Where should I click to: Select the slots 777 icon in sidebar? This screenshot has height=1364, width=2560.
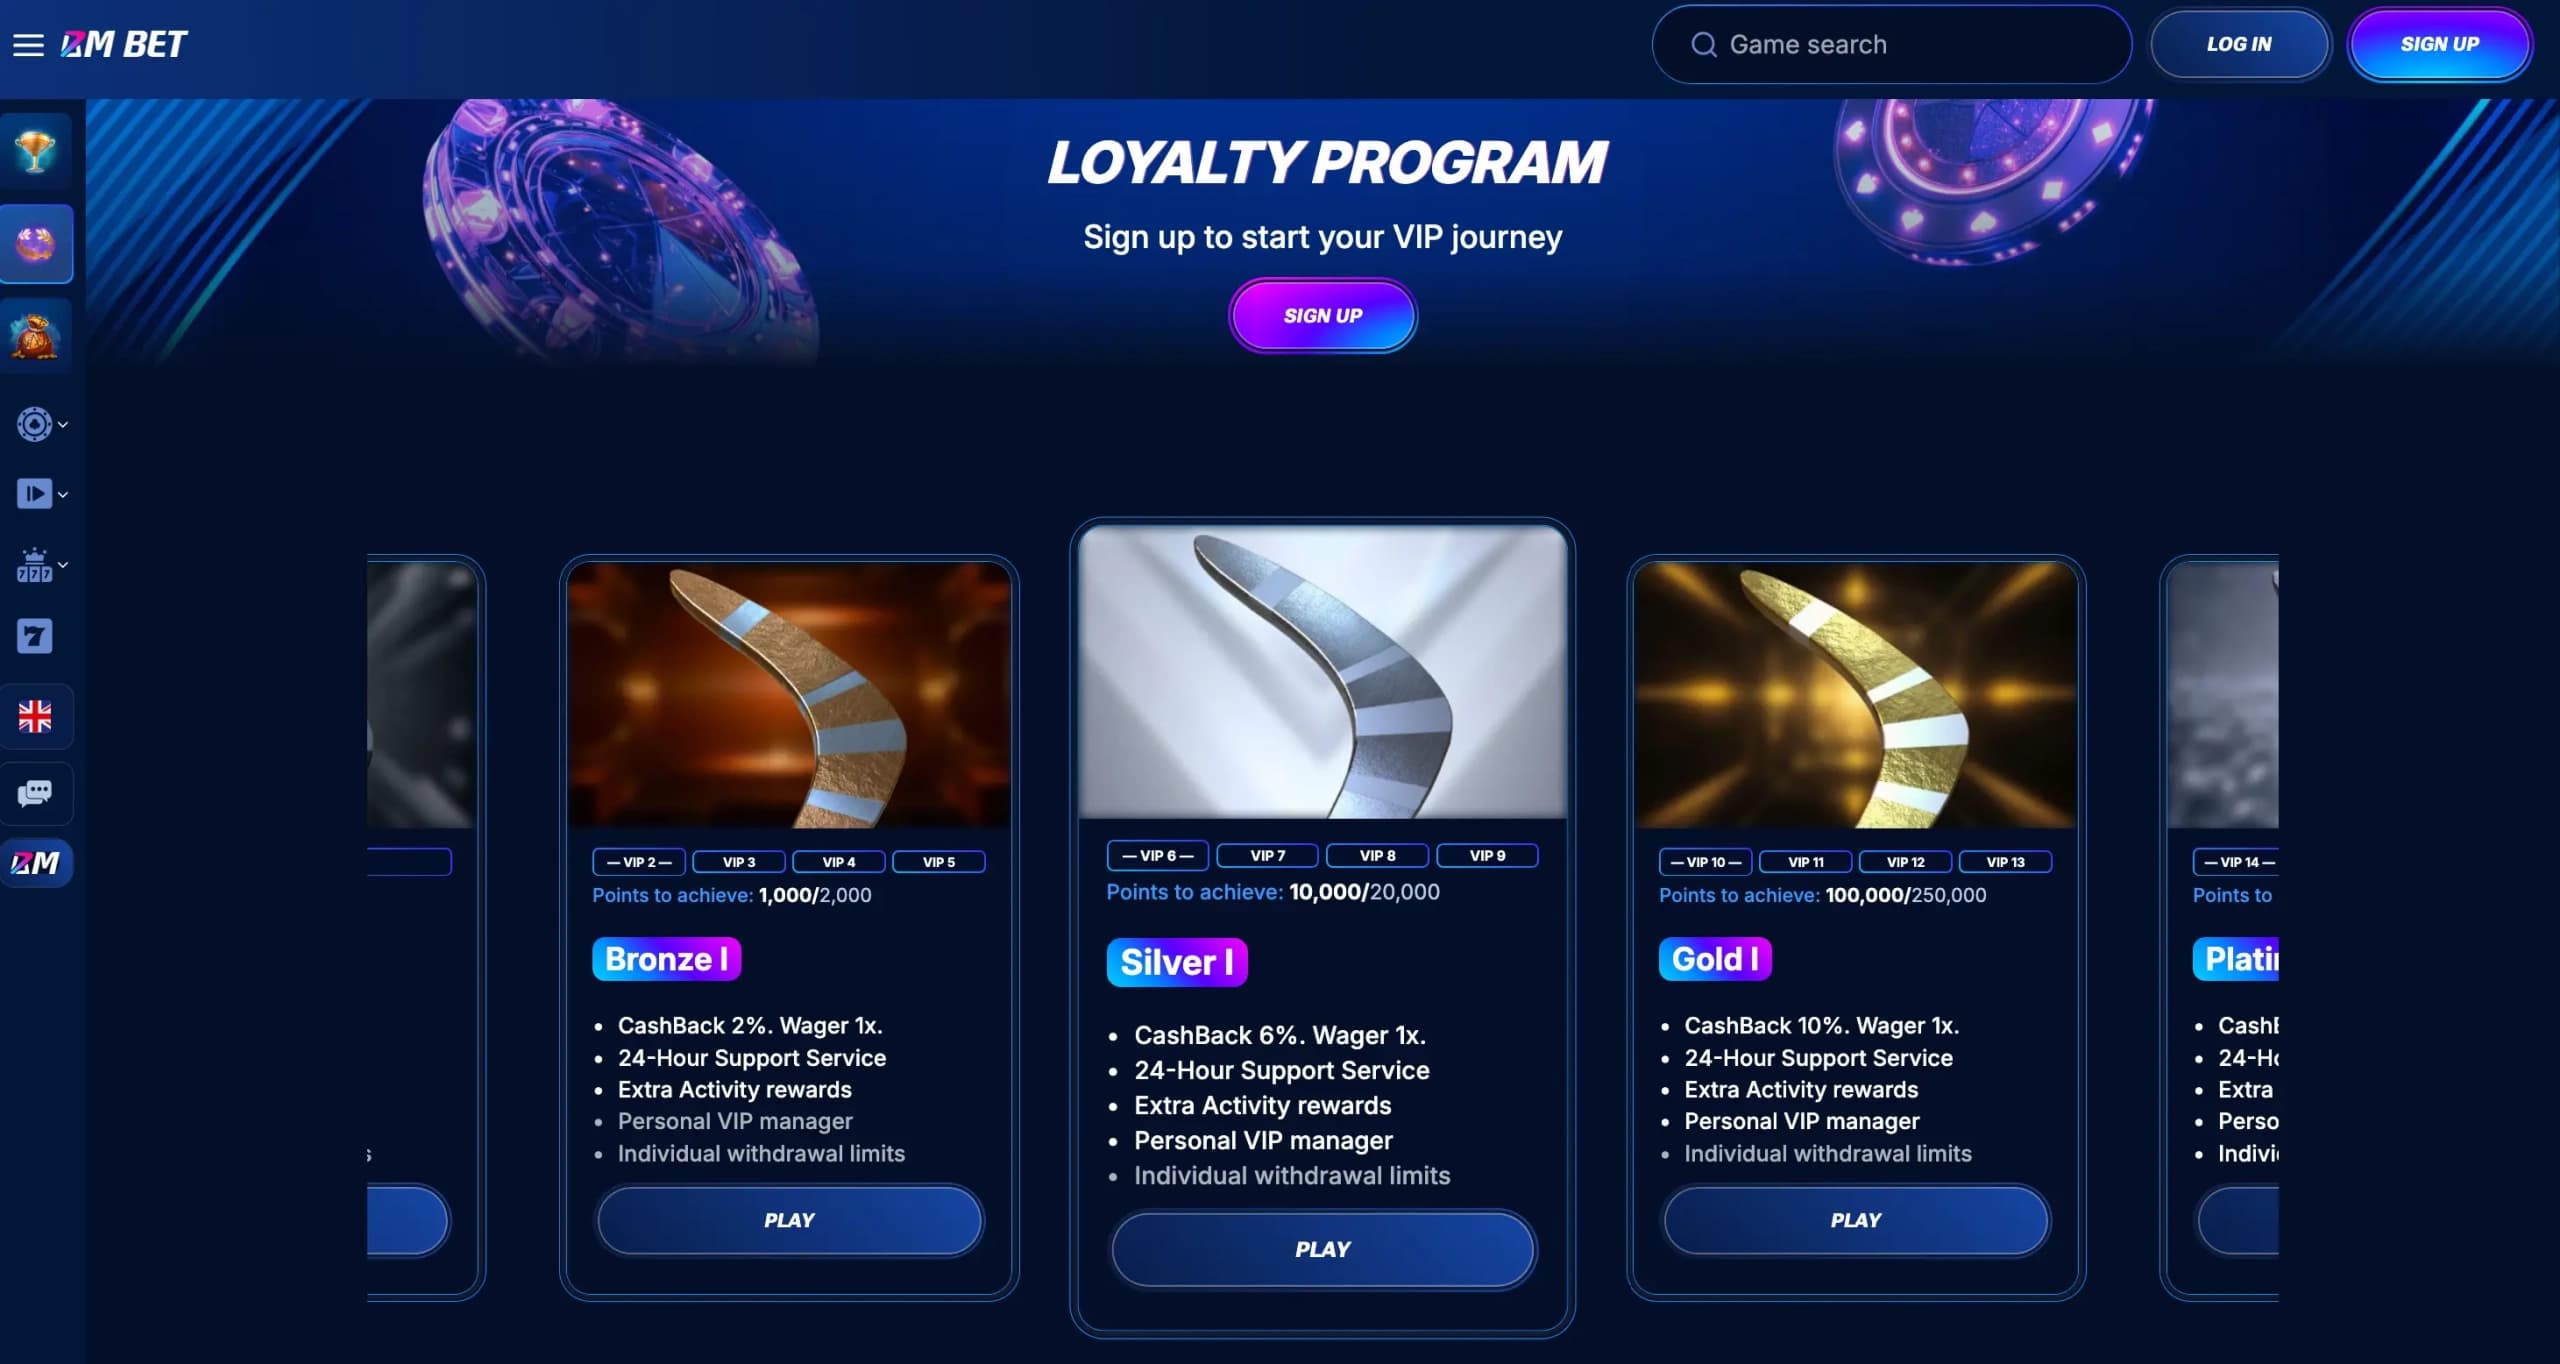pos(37,565)
